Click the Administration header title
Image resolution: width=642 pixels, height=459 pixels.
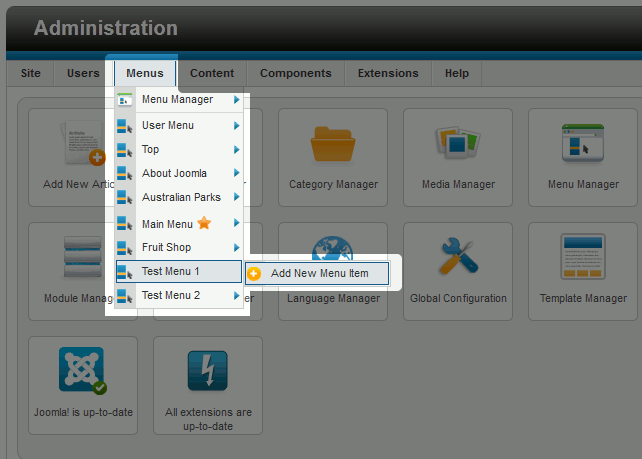pyautogui.click(x=106, y=28)
